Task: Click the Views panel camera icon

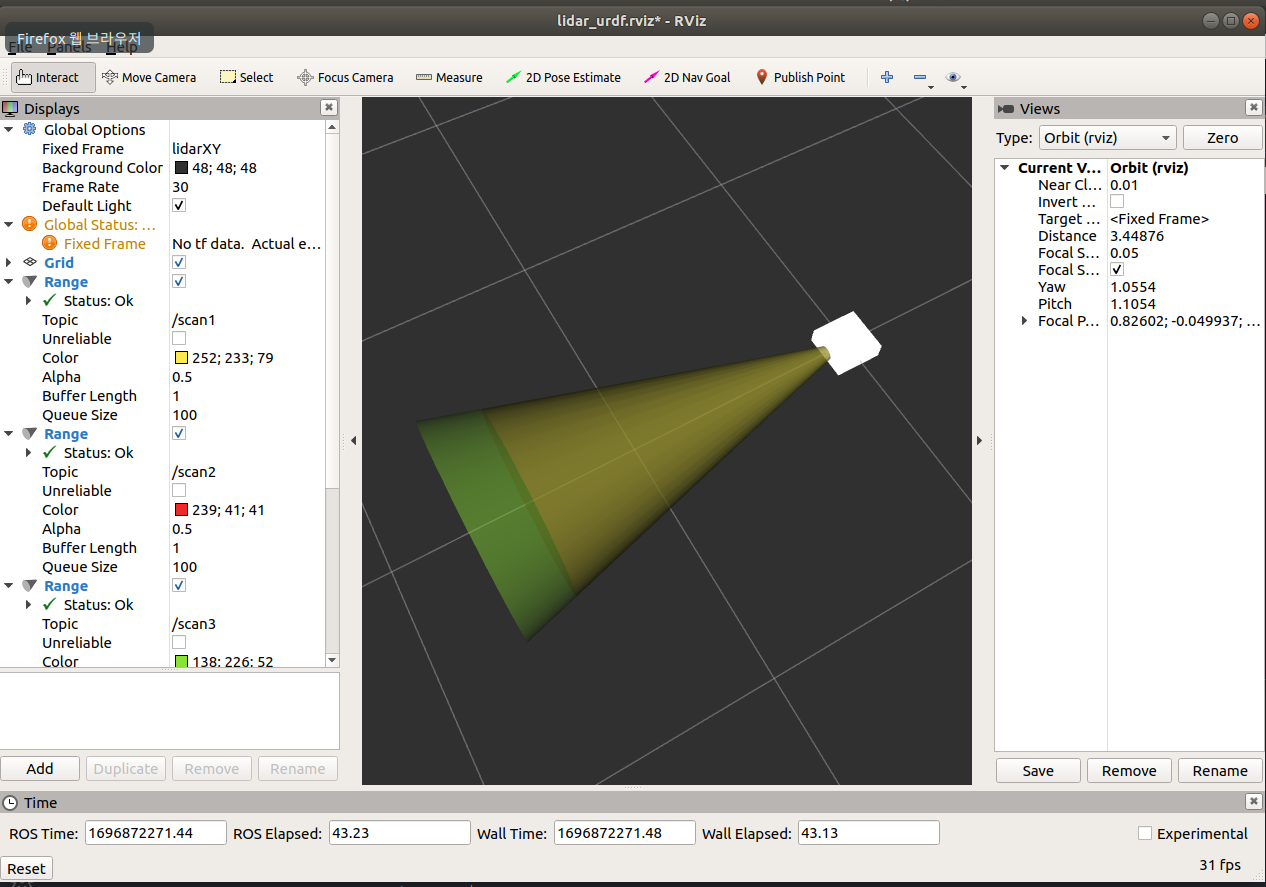Action: (x=1006, y=108)
